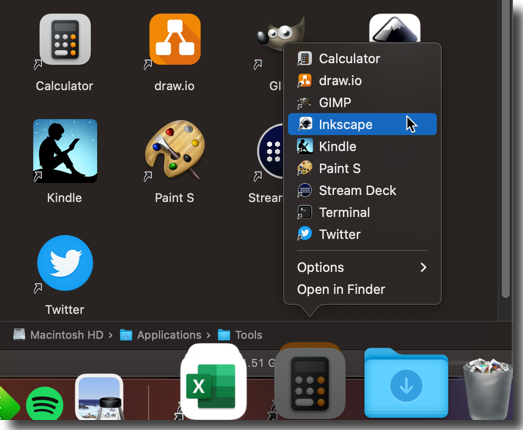Click Macintosh HD in the path bar
The width and height of the screenshot is (523, 430).
(58, 335)
